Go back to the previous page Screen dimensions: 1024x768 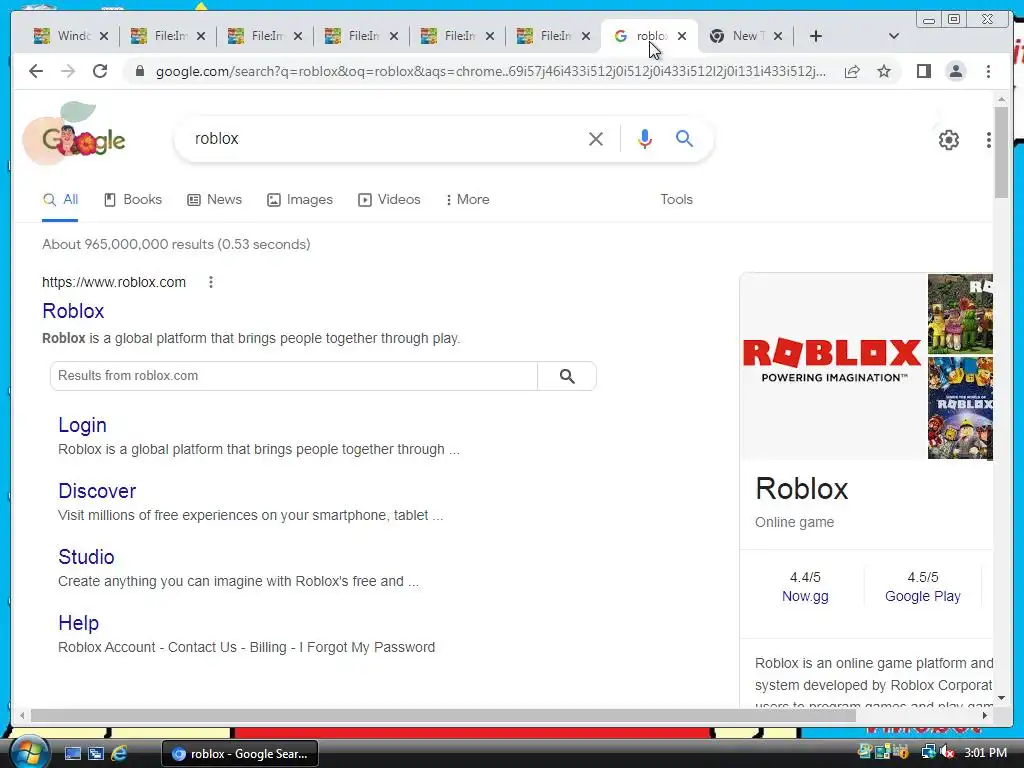click(36, 71)
